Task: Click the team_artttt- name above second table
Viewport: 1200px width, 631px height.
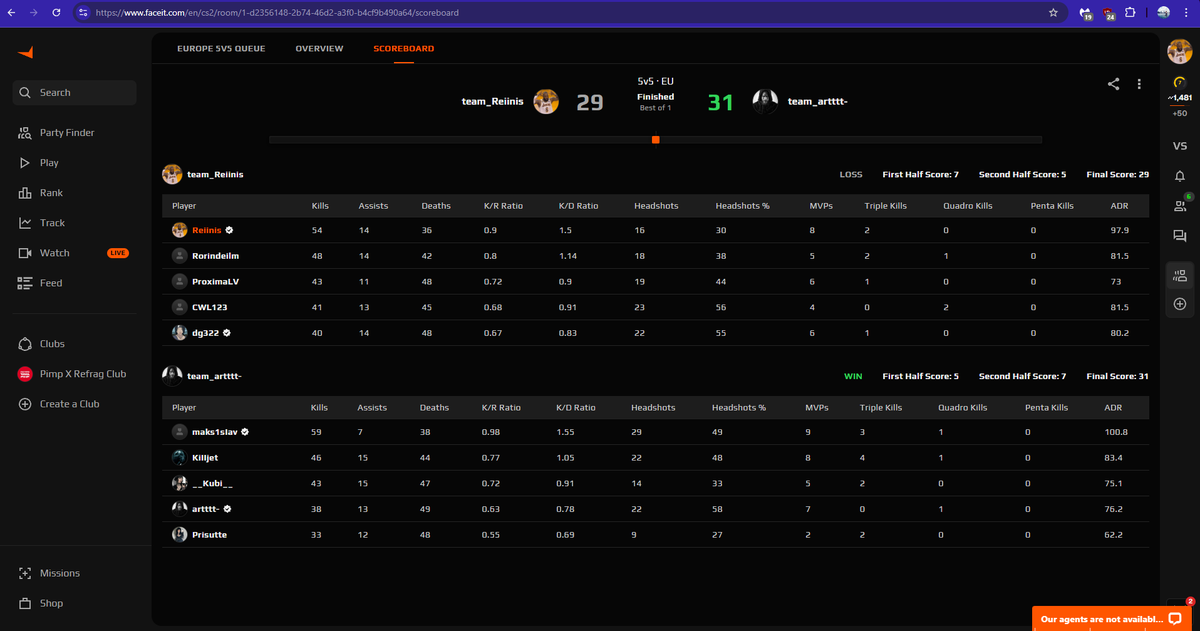Action: pyautogui.click(x=214, y=376)
